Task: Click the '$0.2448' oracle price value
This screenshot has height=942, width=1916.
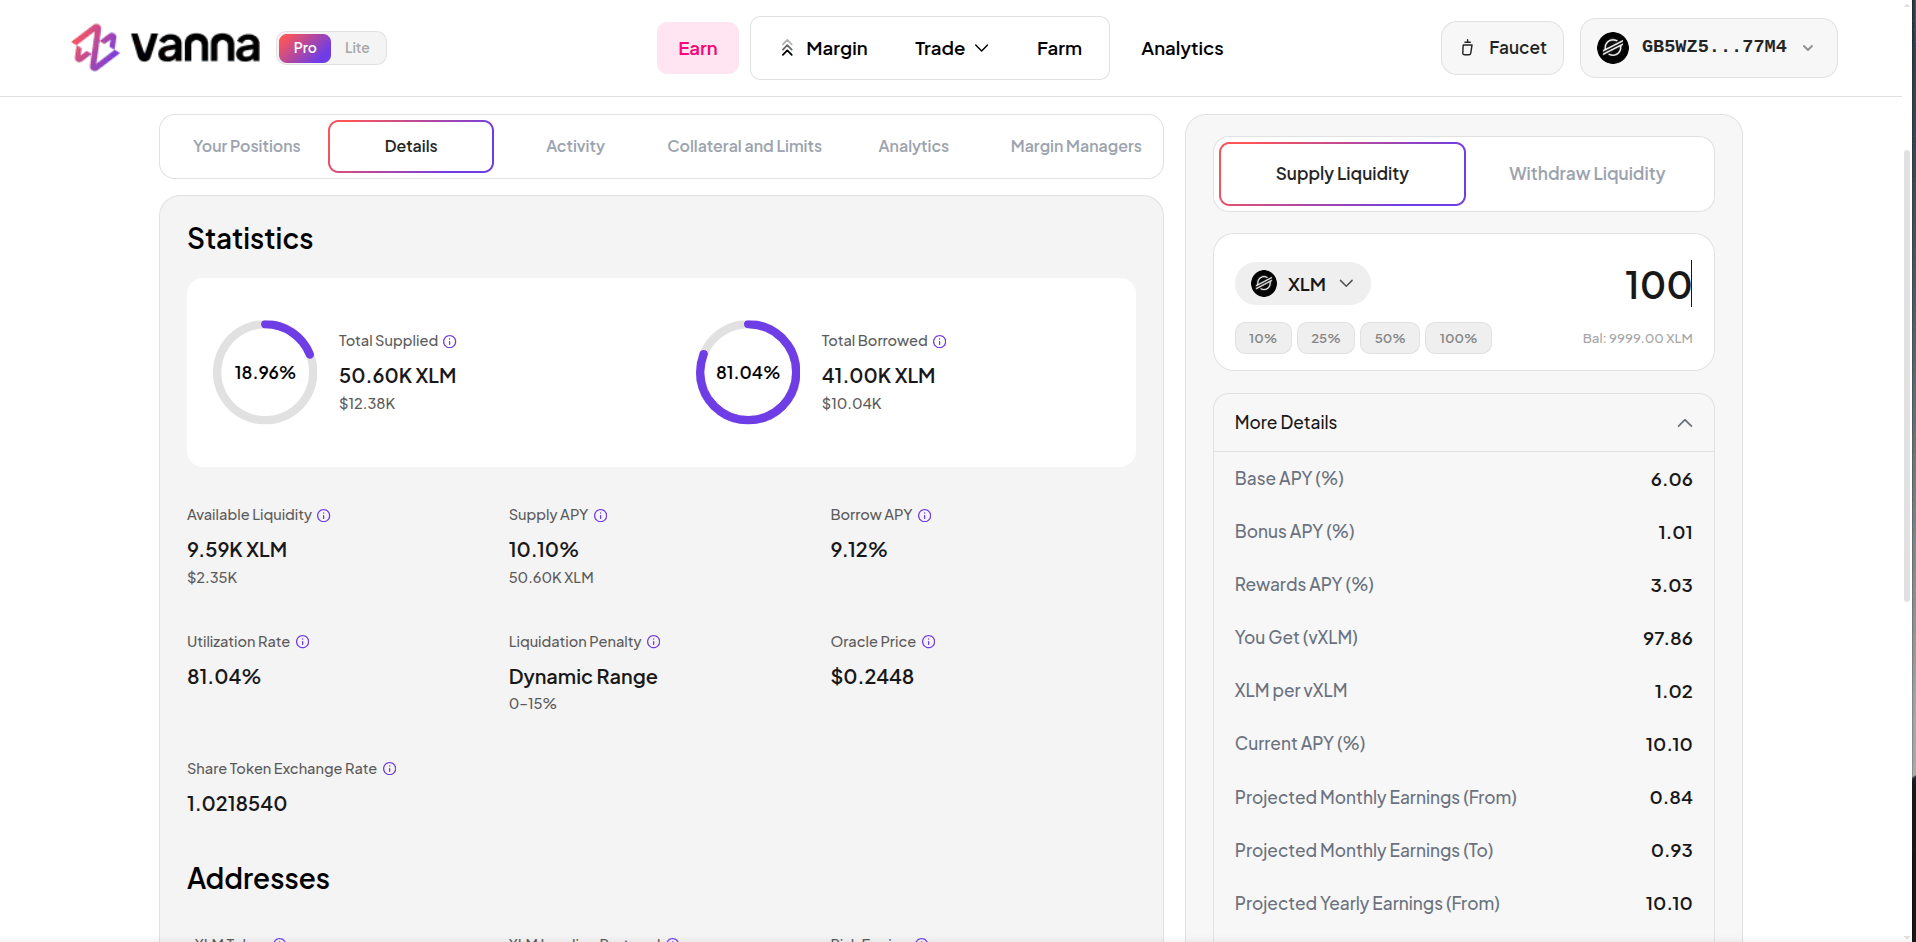Action: (872, 677)
